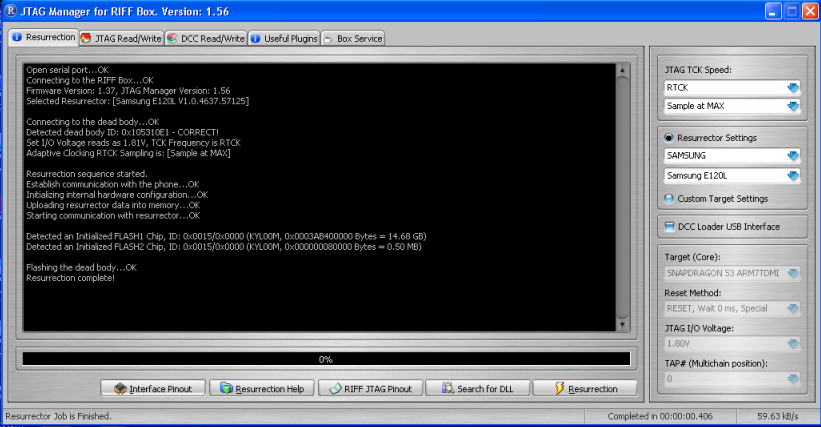The width and height of the screenshot is (821, 427).
Task: Select the Resurrector Settings radio button
Action: (x=669, y=138)
